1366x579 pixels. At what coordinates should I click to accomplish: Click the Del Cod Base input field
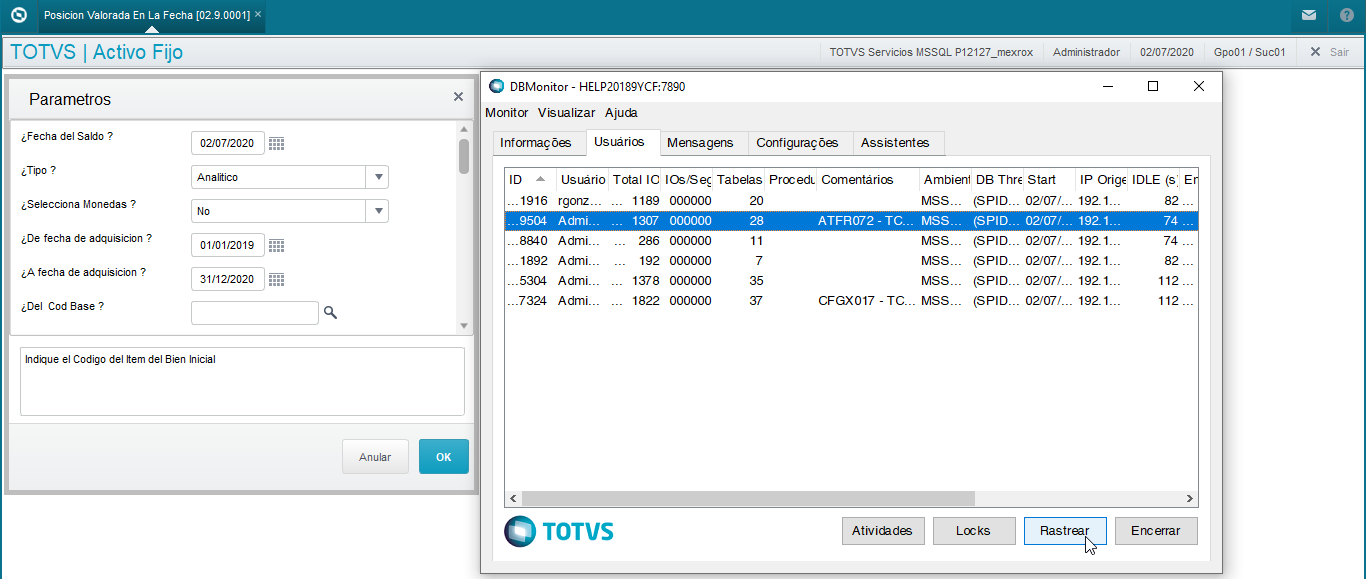(255, 313)
